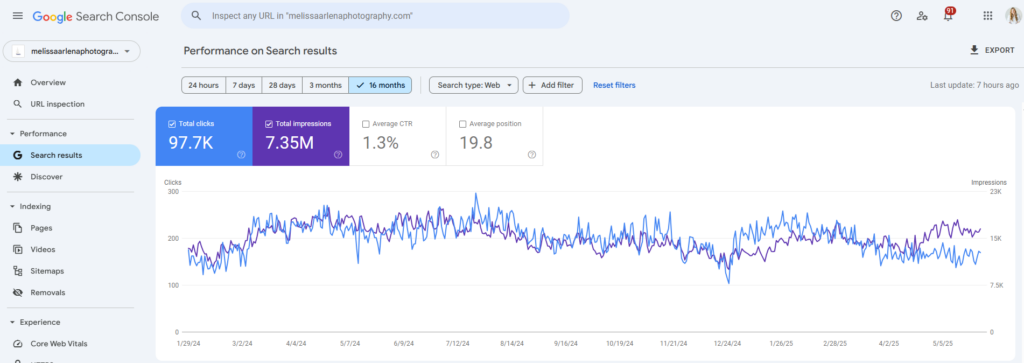Collapse the Performance sidebar section
The height and width of the screenshot is (363, 1024).
coord(12,134)
